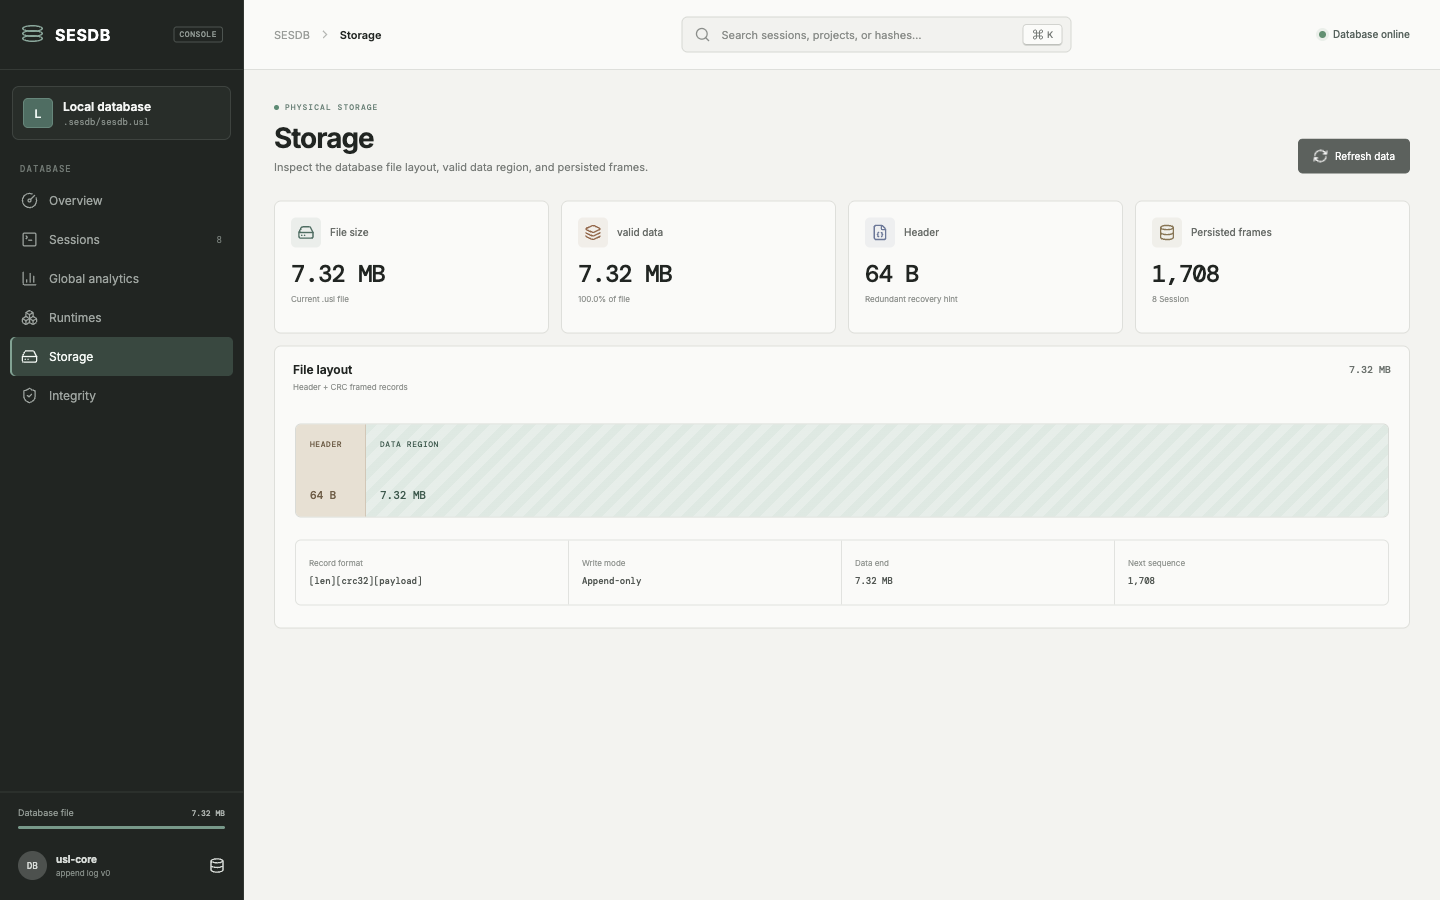The height and width of the screenshot is (900, 1440).
Task: Click the Sessions count badge 8
Action: pyautogui.click(x=219, y=240)
